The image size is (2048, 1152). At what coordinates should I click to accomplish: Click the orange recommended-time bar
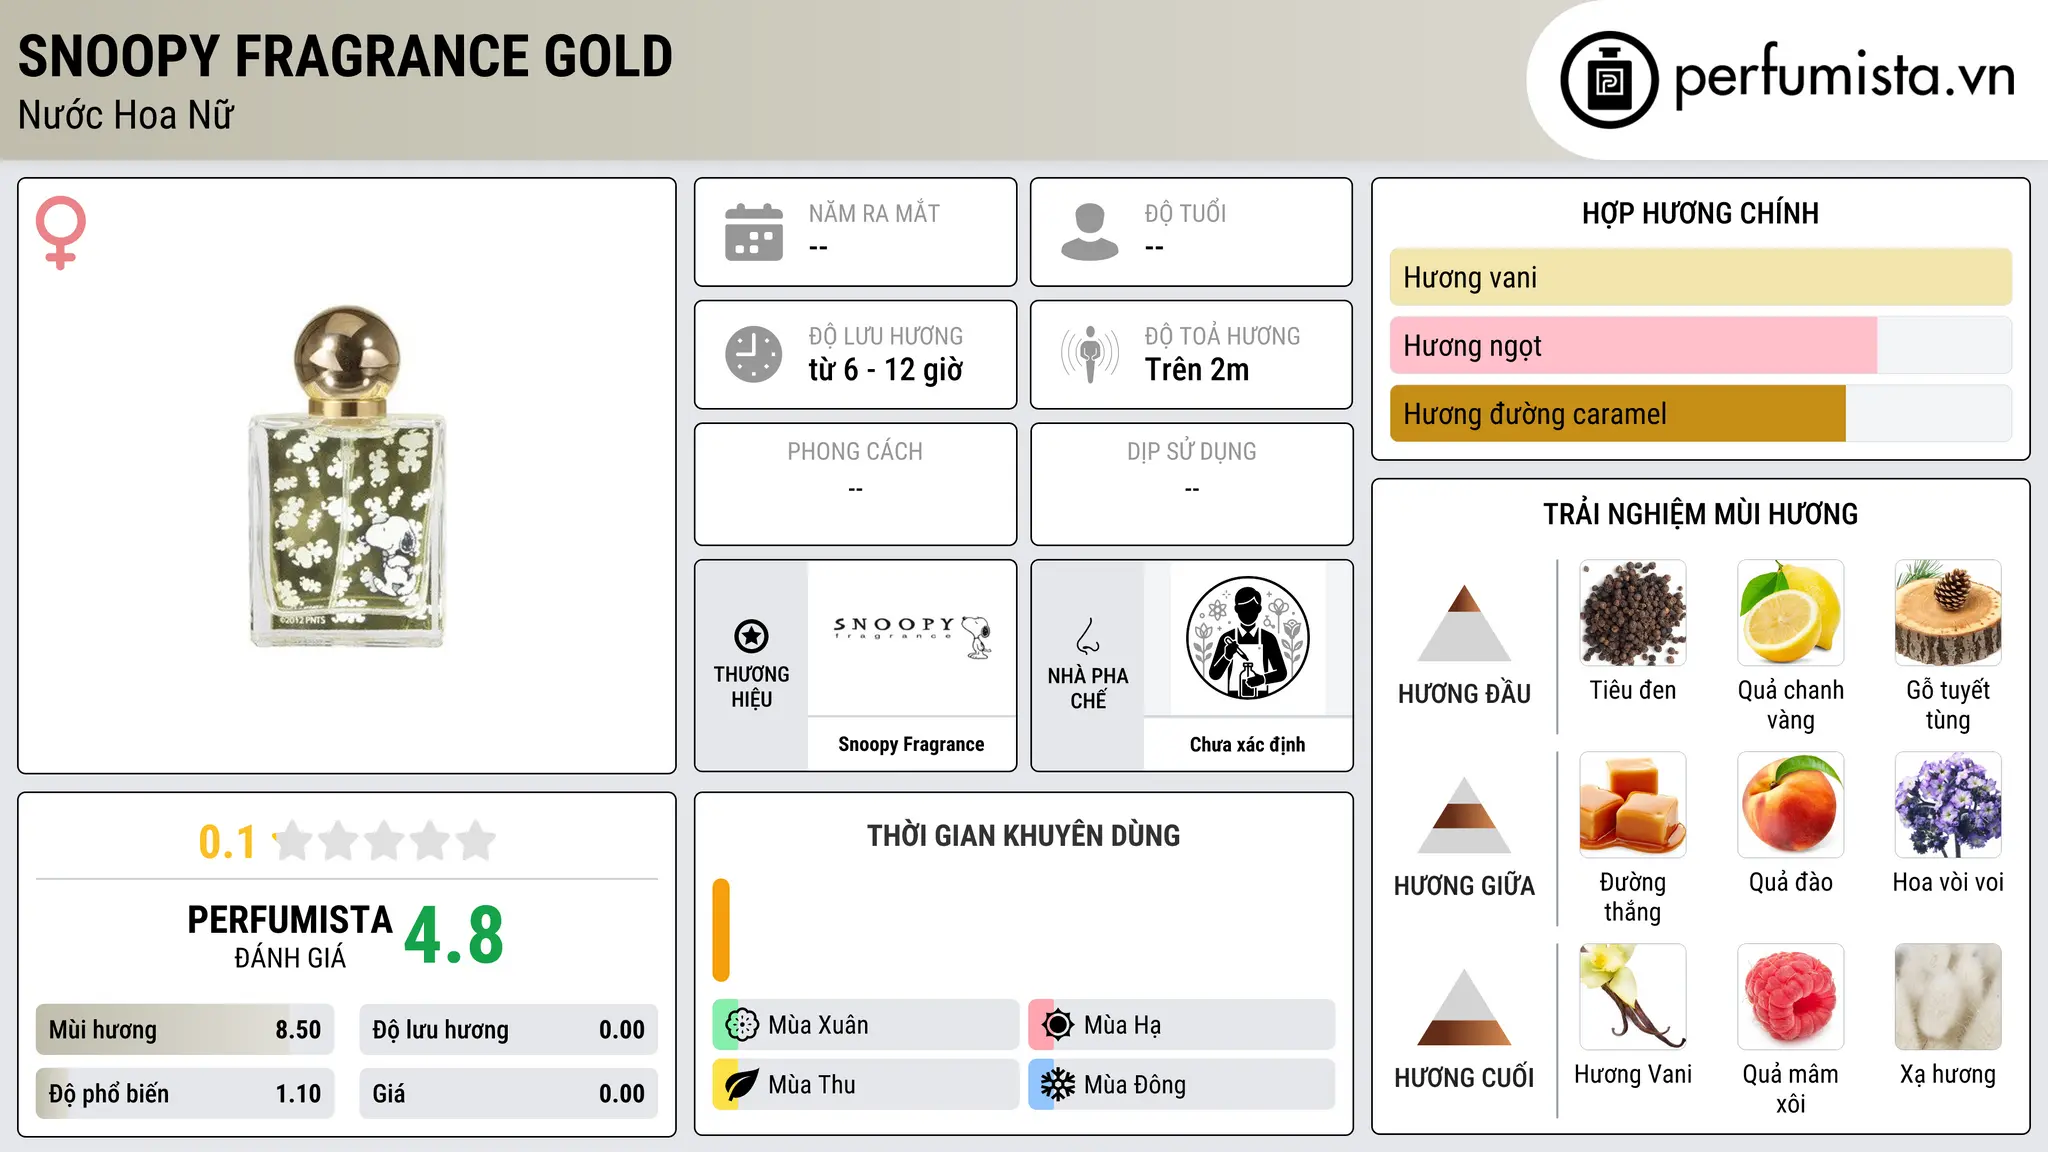point(721,930)
